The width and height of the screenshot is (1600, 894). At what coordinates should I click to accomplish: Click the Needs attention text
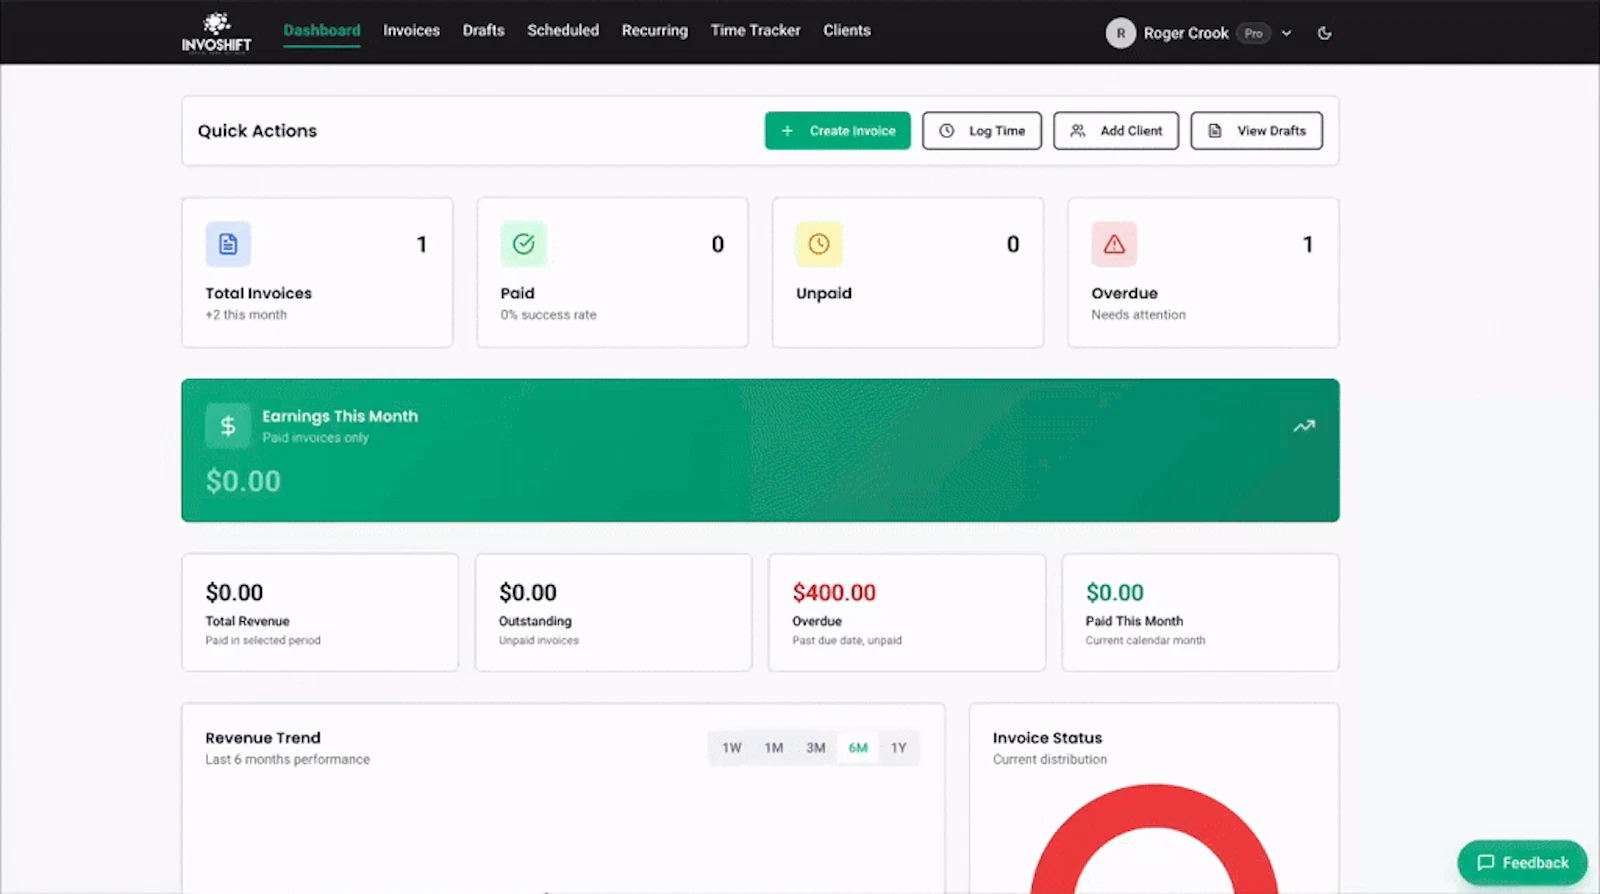1138,315
